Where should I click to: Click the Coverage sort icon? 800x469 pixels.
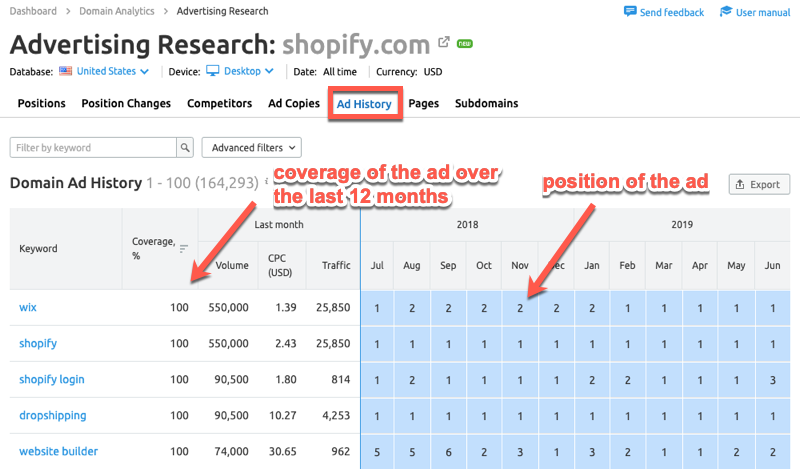[183, 249]
